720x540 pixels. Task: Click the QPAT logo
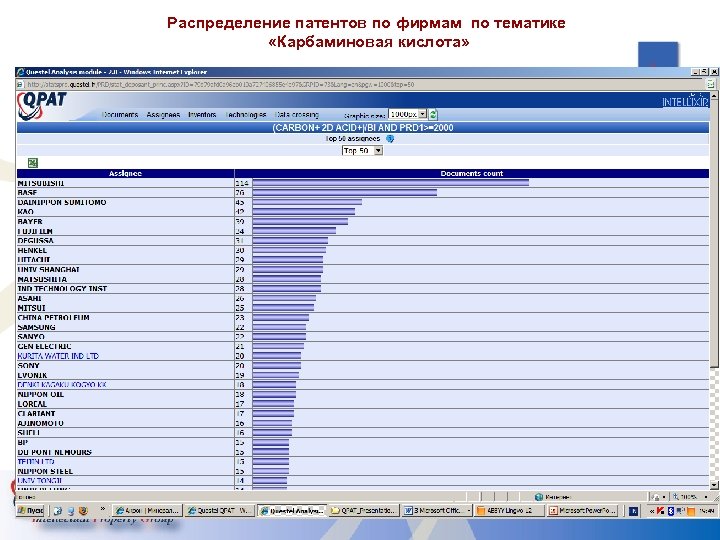42,106
